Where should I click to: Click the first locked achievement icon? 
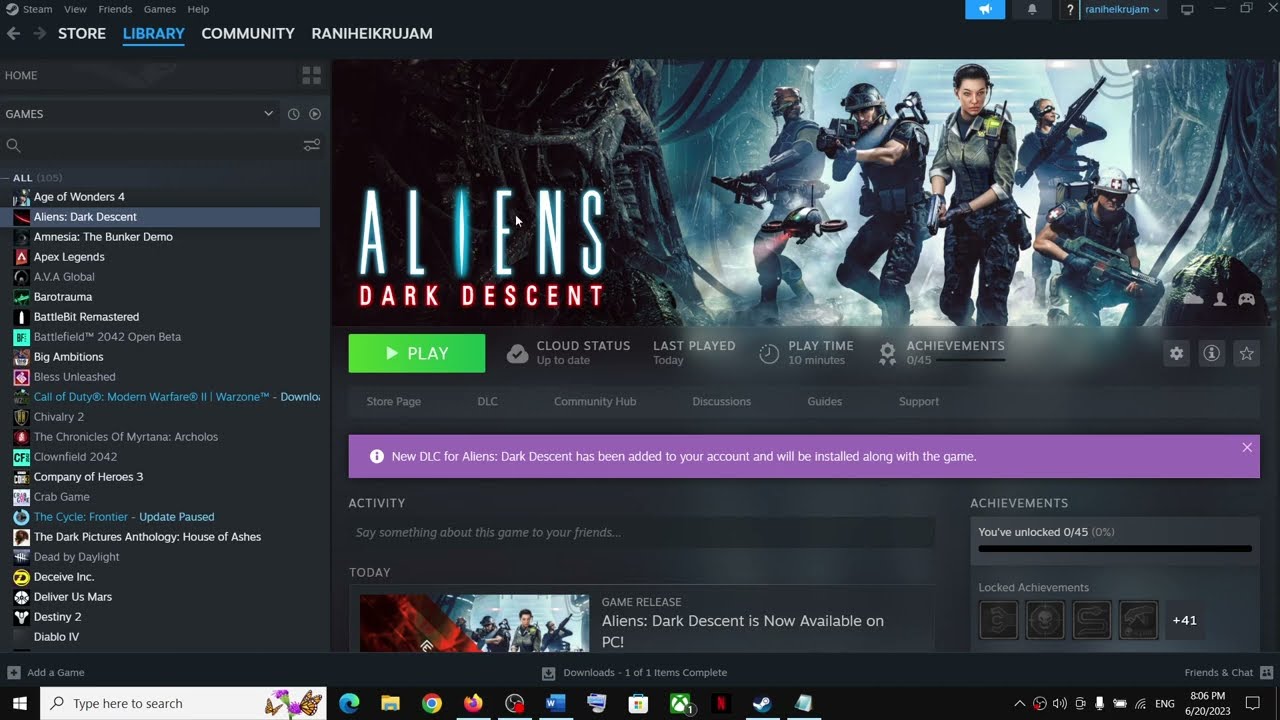(998, 620)
